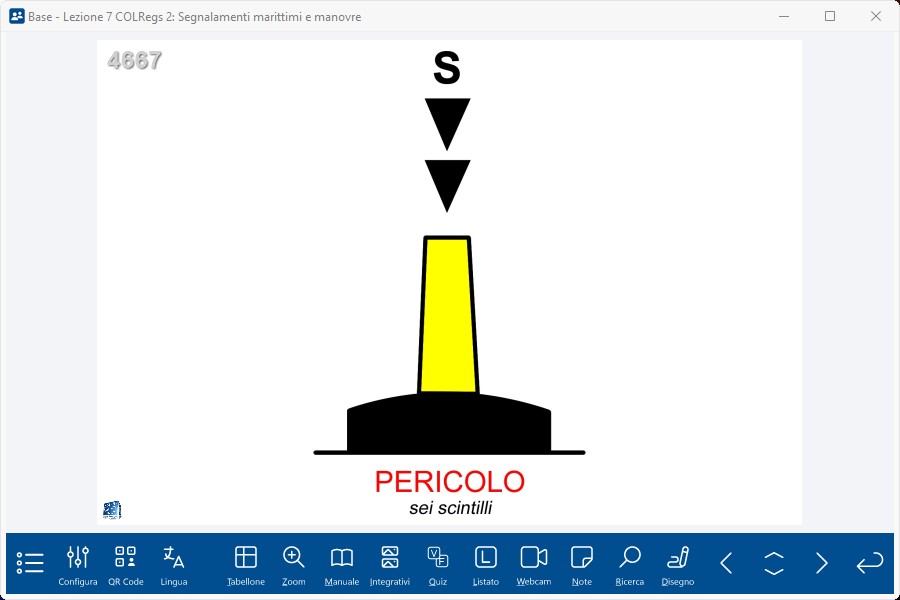Go to previous slide arrow
The width and height of the screenshot is (900, 600).
pos(727,563)
